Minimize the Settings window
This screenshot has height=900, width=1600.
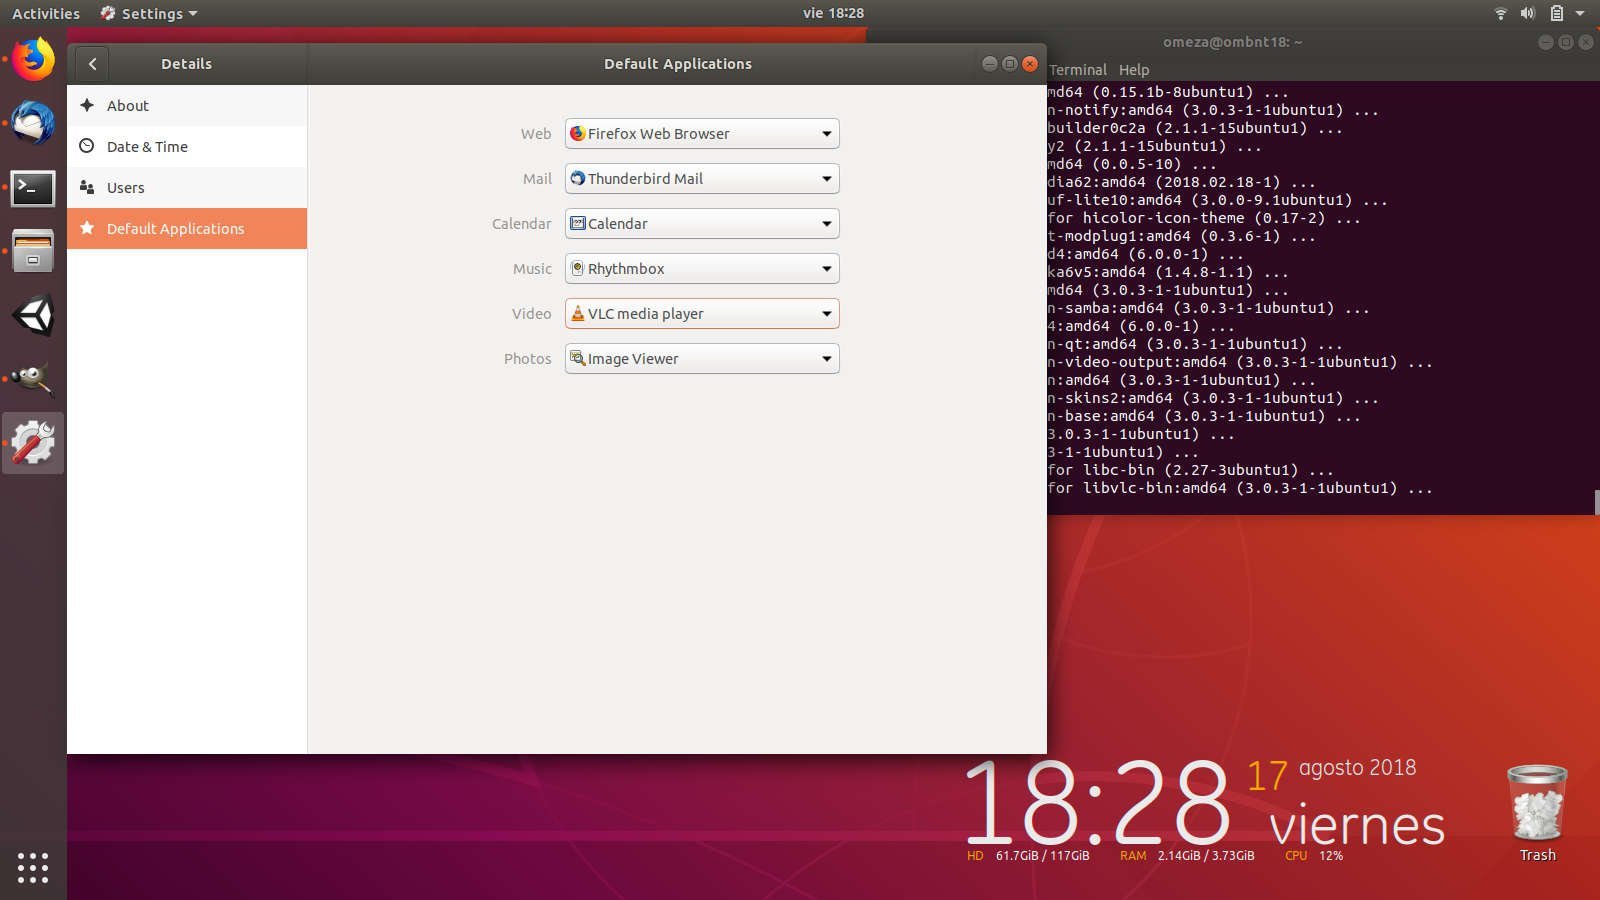pos(990,64)
